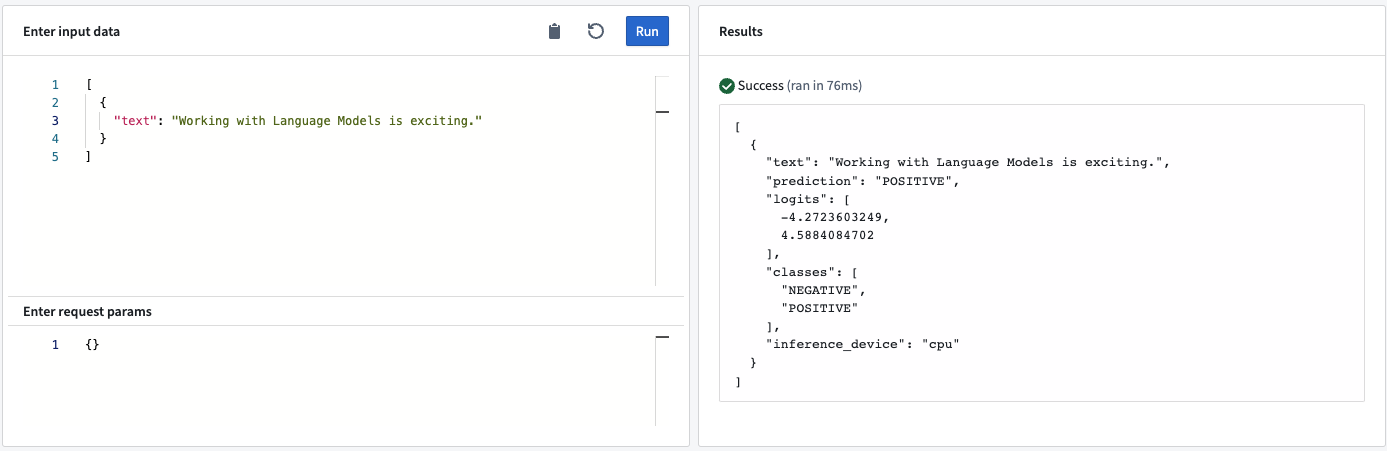Click the "logits" key in results
Screen dimensions: 1387x451
pyautogui.click(x=795, y=199)
